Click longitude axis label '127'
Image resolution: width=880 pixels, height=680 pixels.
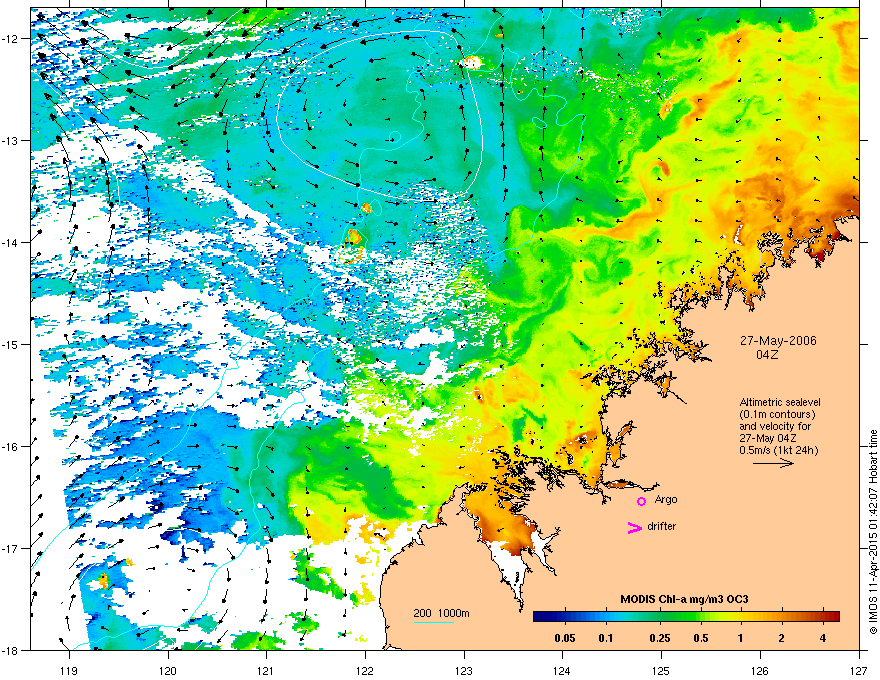tap(859, 670)
